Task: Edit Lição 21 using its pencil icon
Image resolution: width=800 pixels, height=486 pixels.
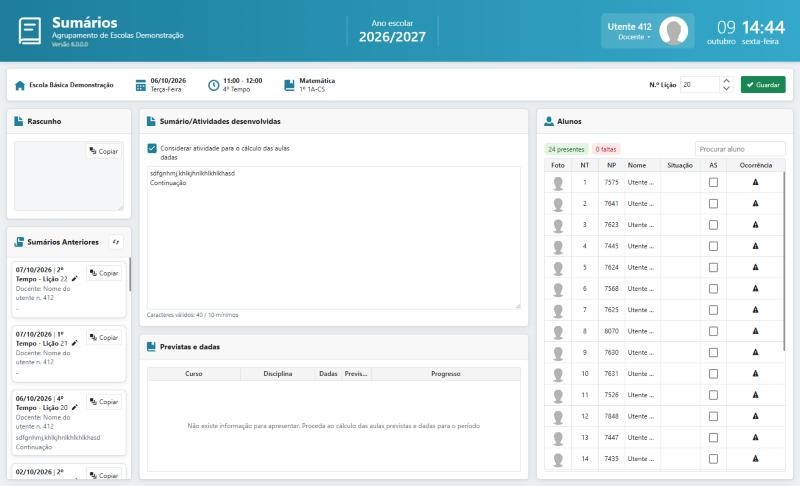Action: pos(74,343)
